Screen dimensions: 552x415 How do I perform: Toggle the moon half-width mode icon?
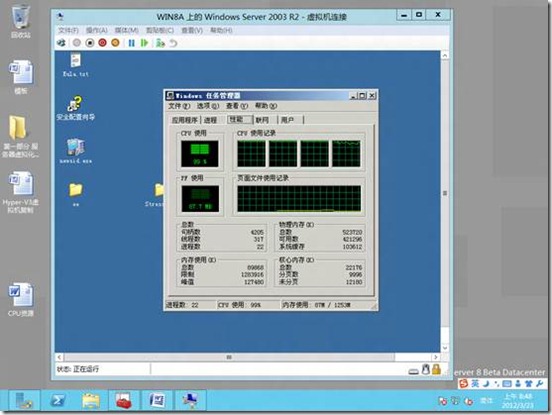[x=486, y=383]
